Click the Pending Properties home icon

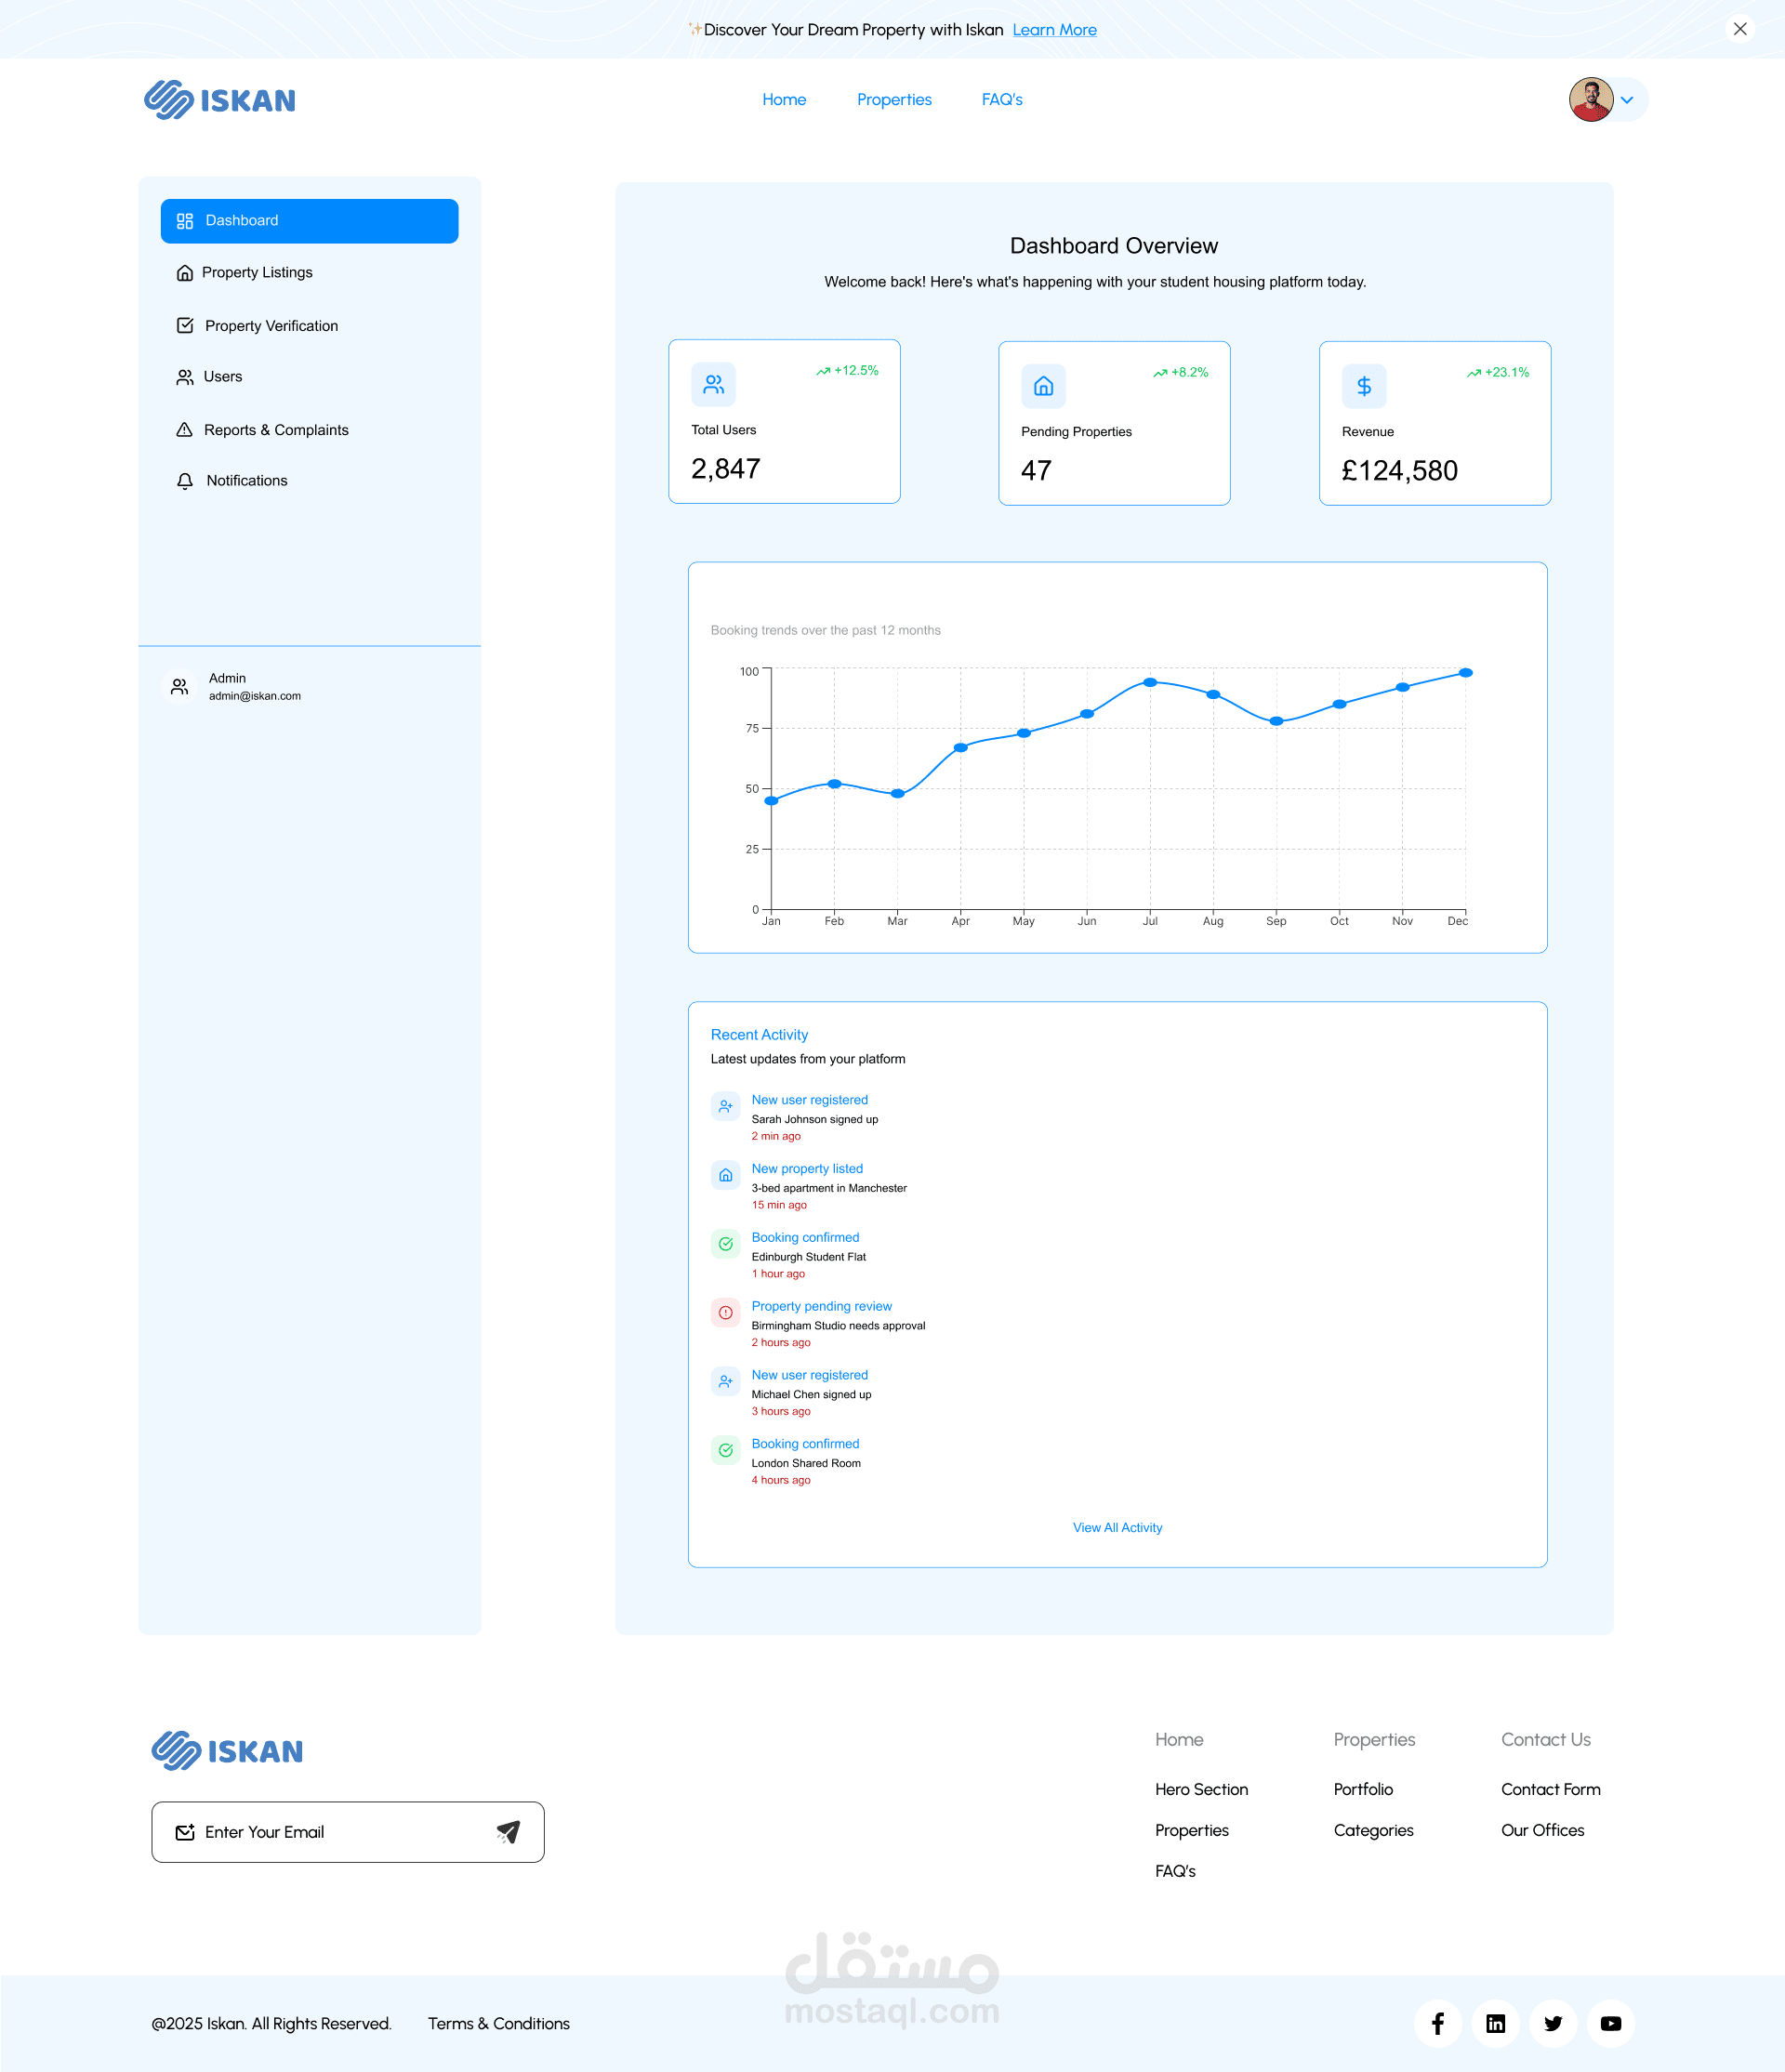click(1043, 386)
